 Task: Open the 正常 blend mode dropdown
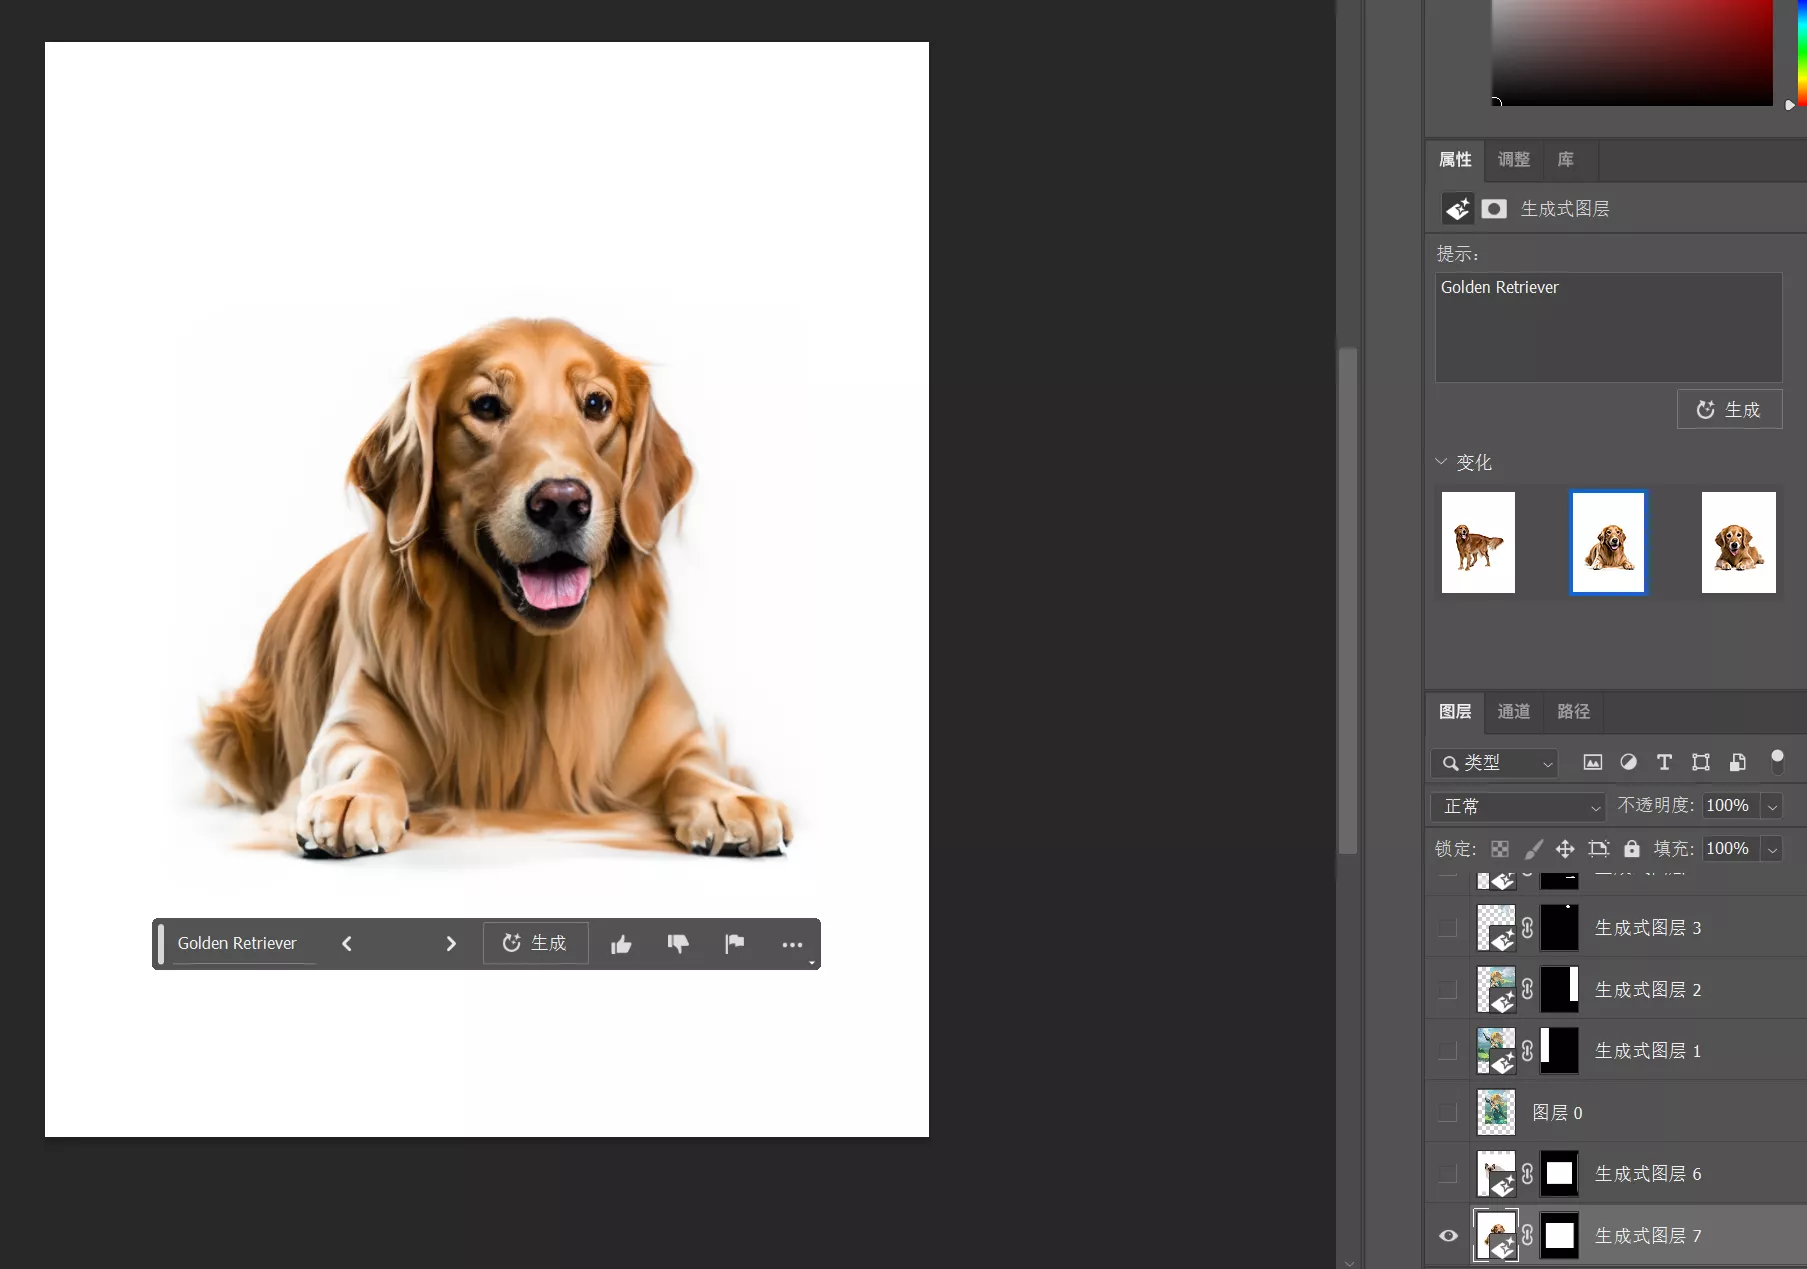[x=1518, y=806]
